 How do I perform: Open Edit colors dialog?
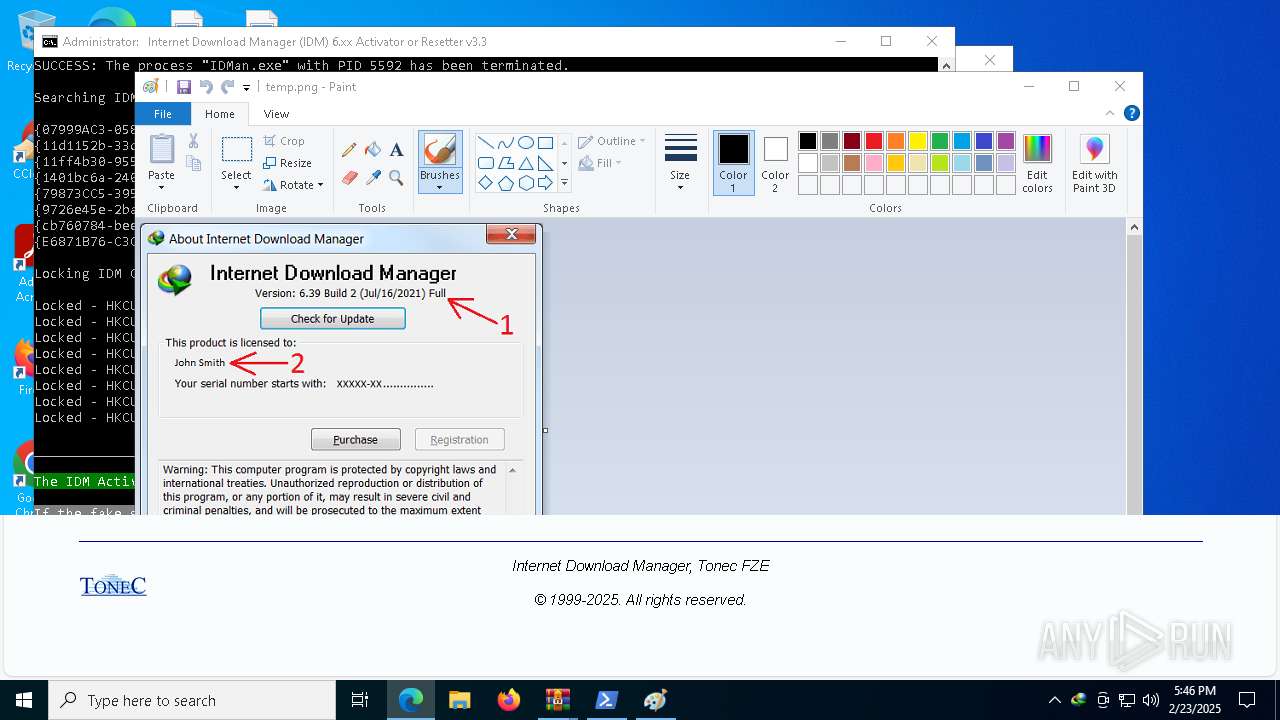(1037, 164)
